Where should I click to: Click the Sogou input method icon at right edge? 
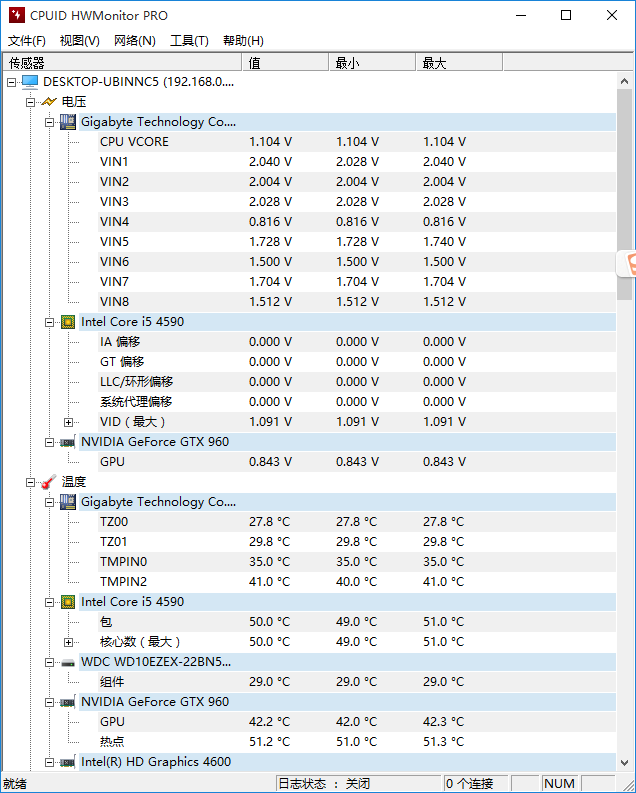pyautogui.click(x=628, y=263)
